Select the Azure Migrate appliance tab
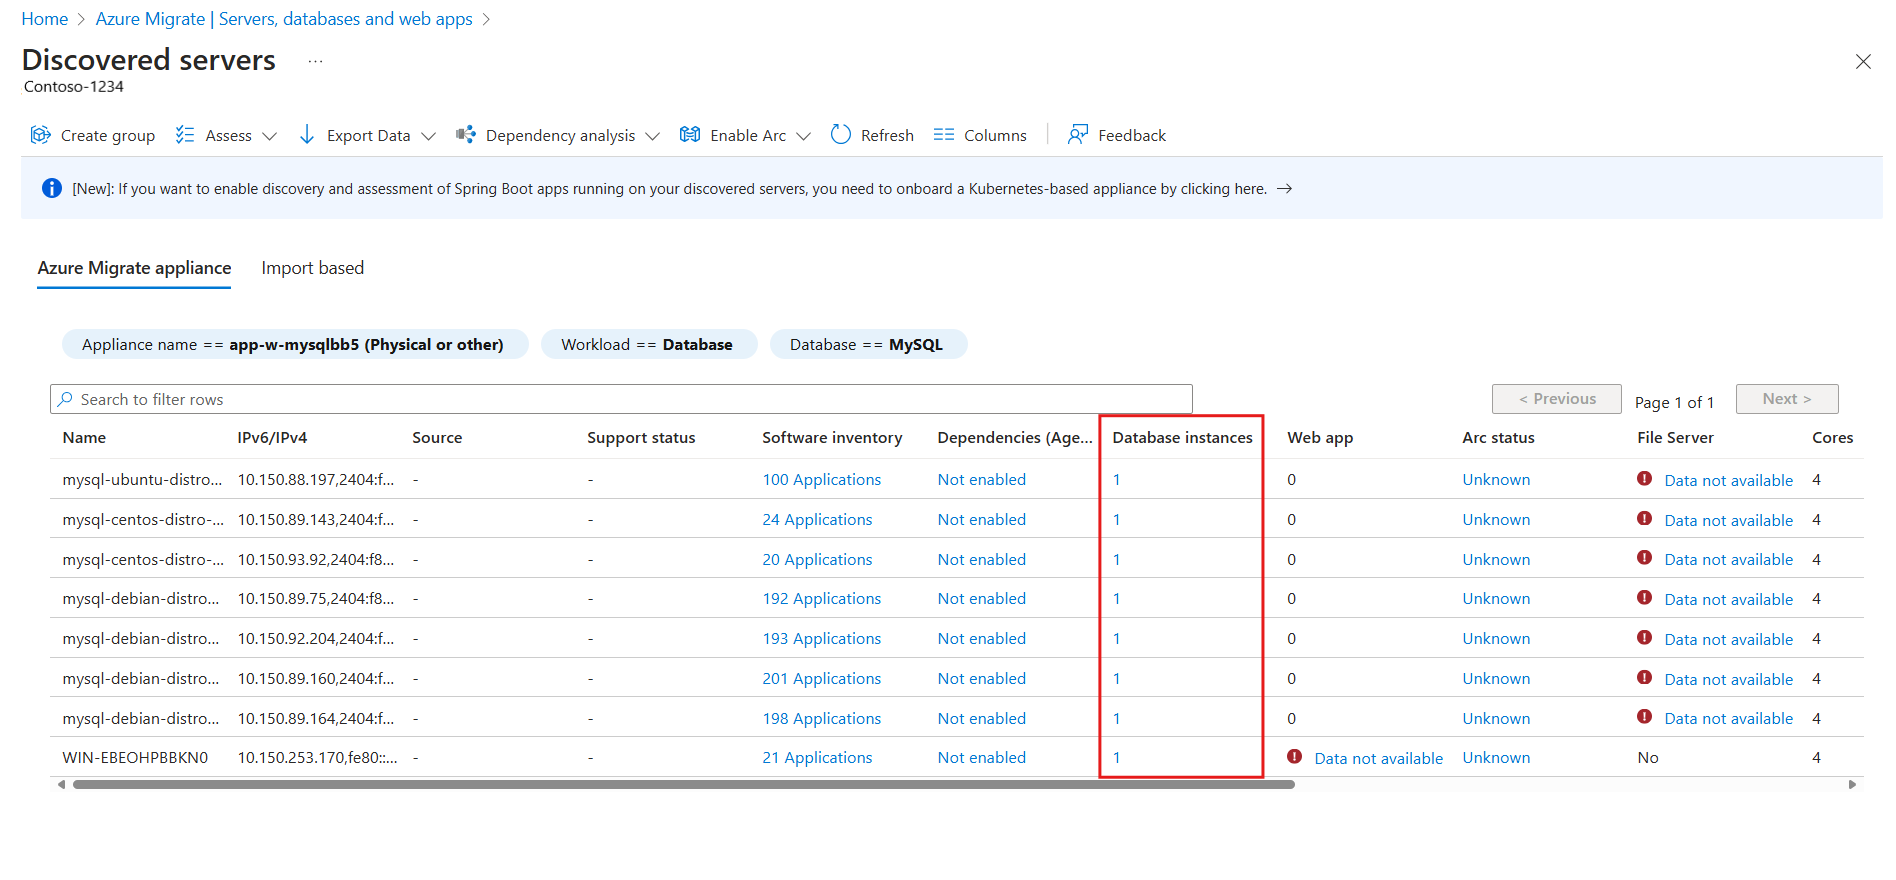This screenshot has width=1896, height=880. tap(134, 268)
